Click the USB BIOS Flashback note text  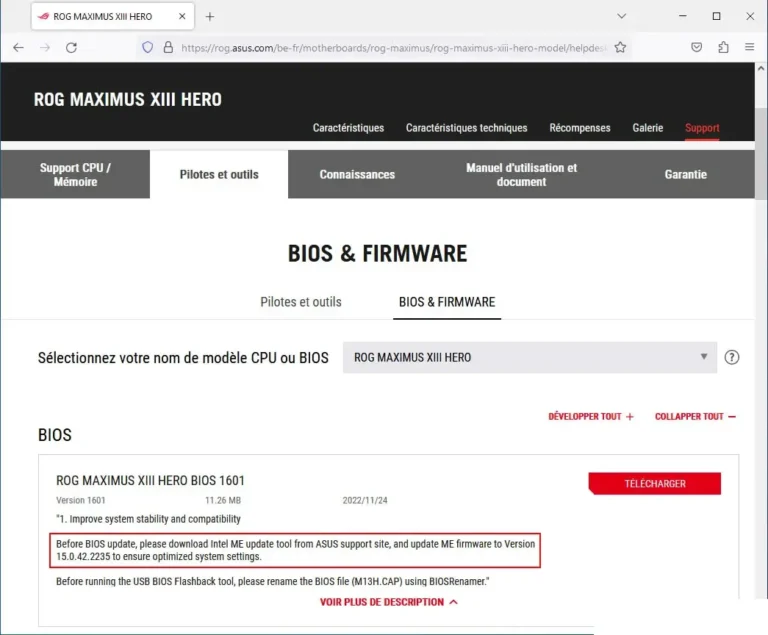pos(272,581)
